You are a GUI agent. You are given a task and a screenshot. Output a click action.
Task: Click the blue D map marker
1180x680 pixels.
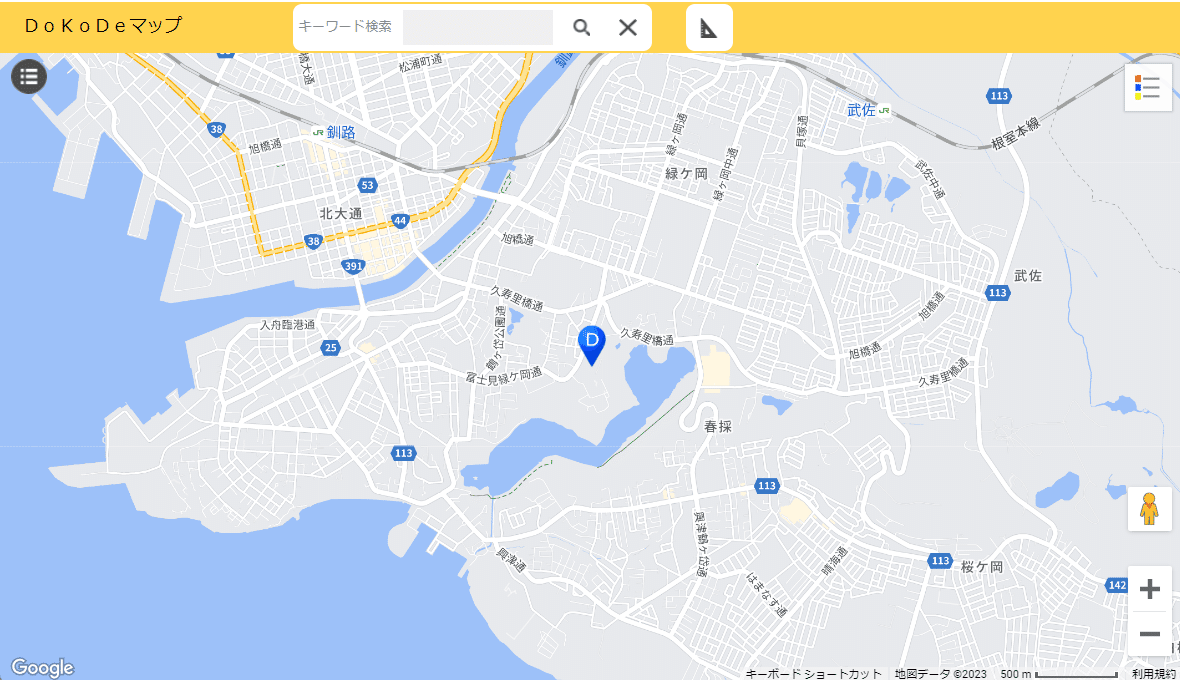point(592,345)
